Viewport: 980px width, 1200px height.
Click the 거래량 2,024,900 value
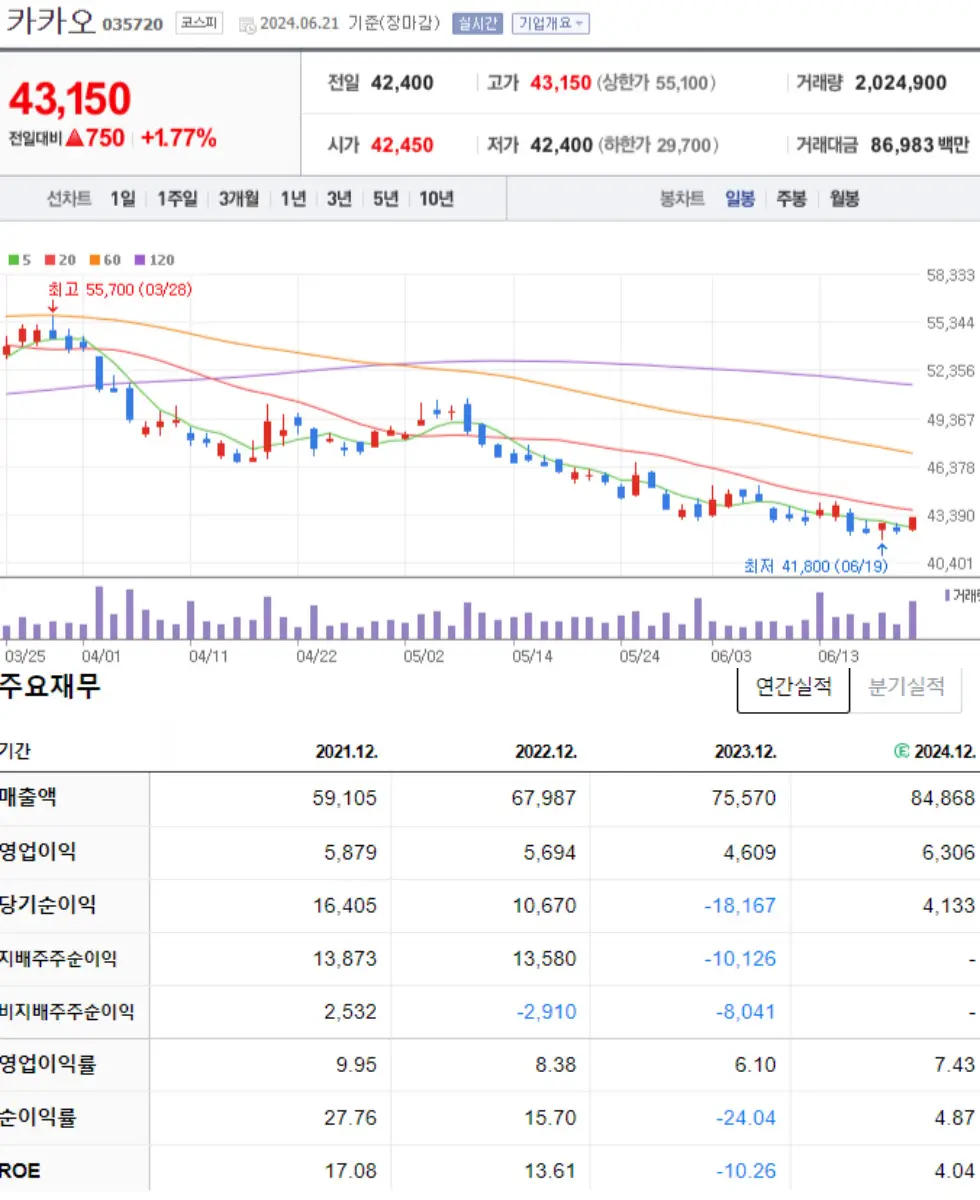point(901,83)
